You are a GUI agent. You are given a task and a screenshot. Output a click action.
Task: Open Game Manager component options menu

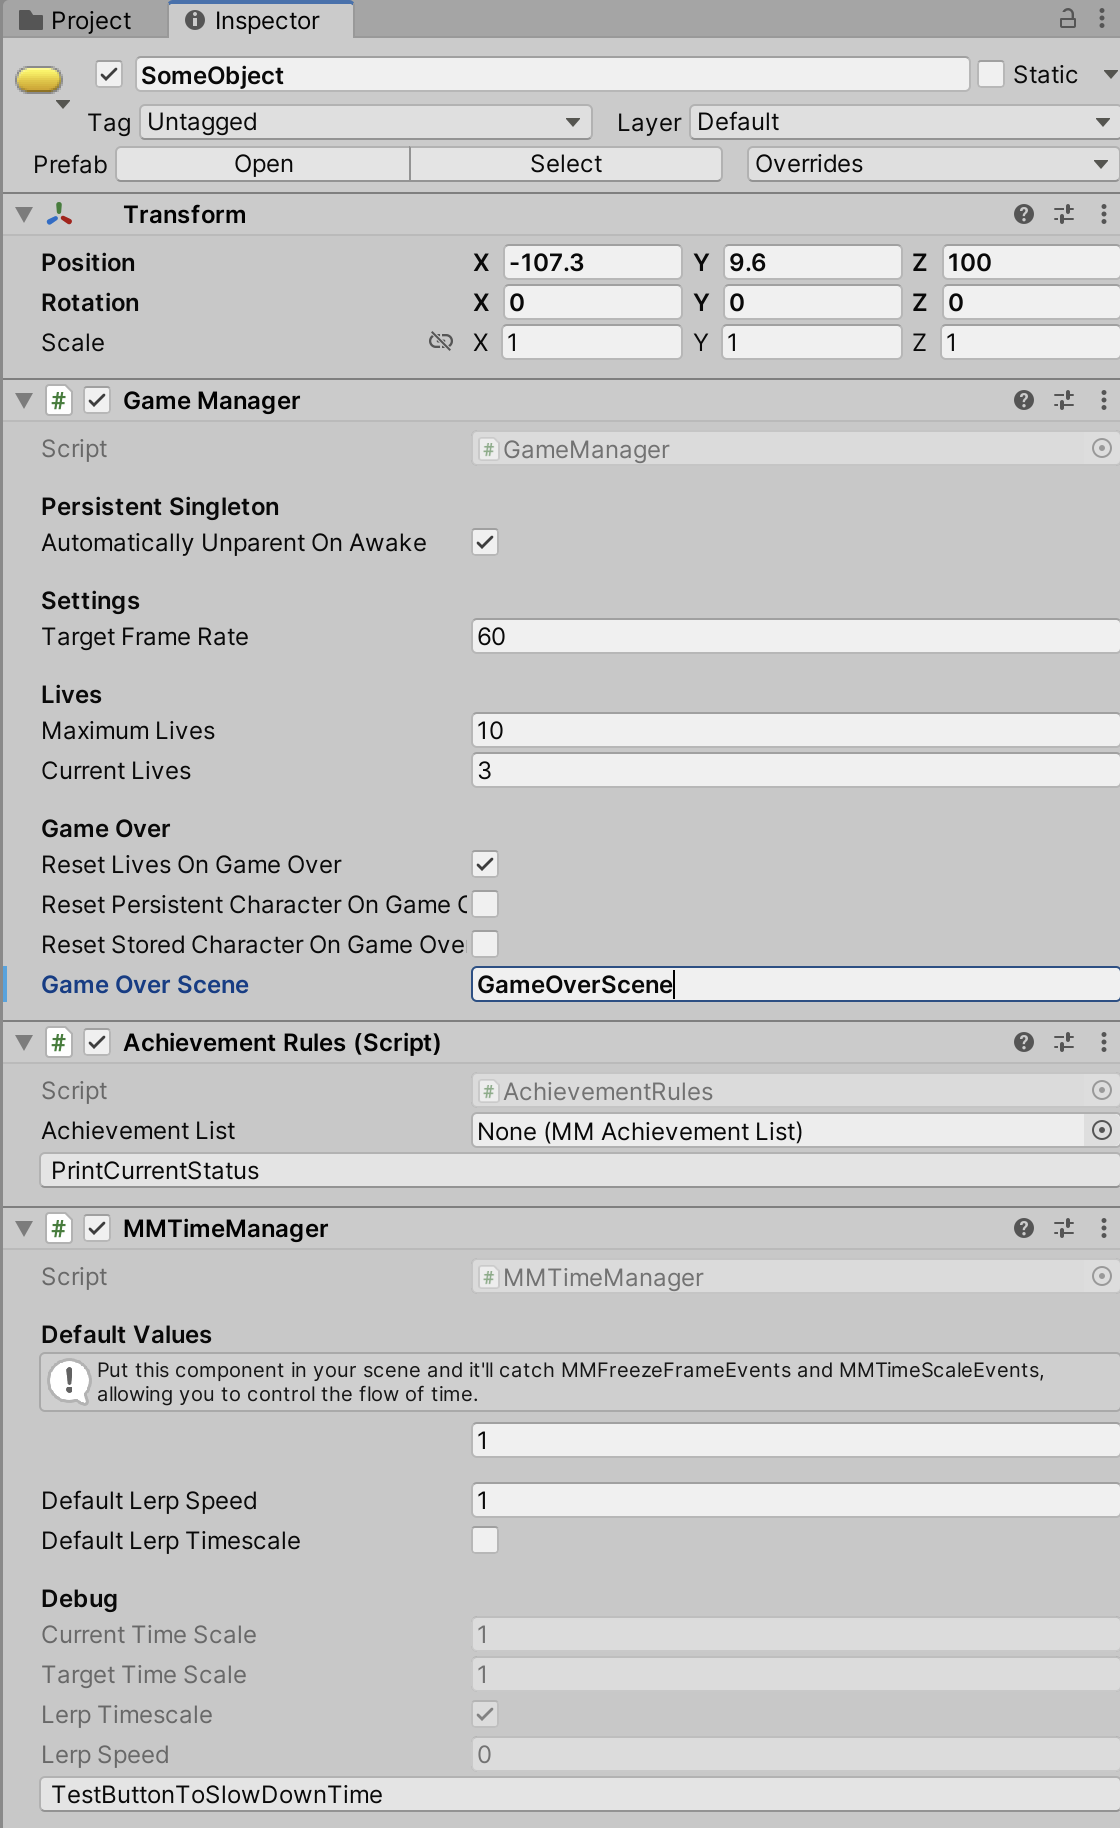tap(1103, 400)
